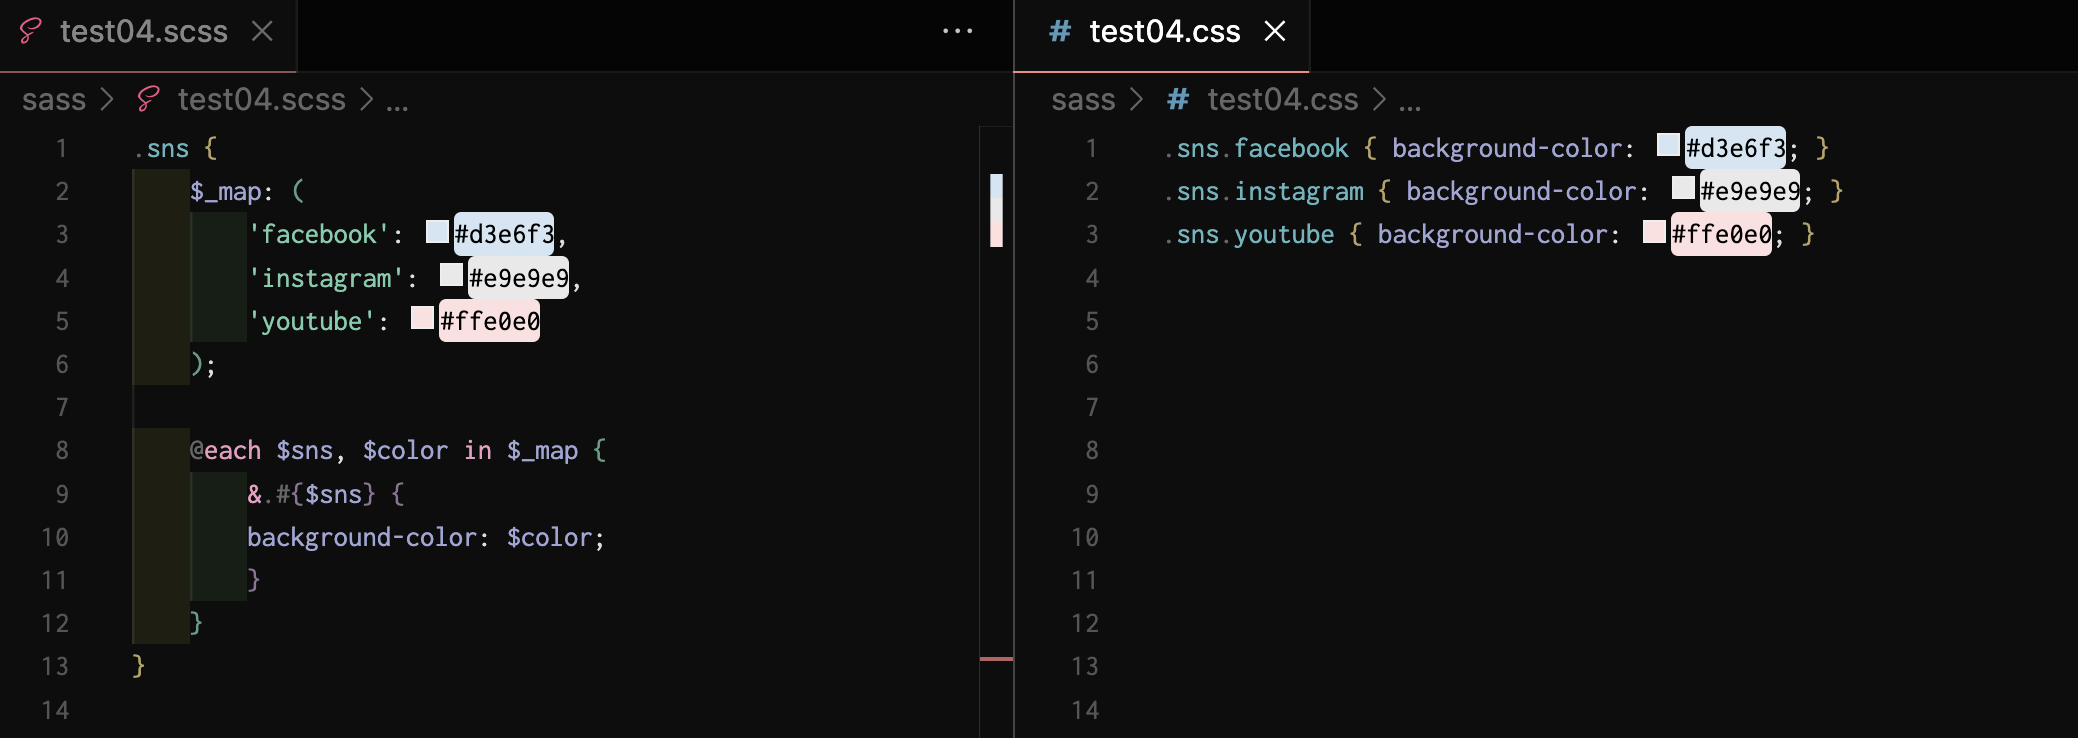Click the Sass icon on test04.scss tab
2078x738 pixels.
[31, 31]
